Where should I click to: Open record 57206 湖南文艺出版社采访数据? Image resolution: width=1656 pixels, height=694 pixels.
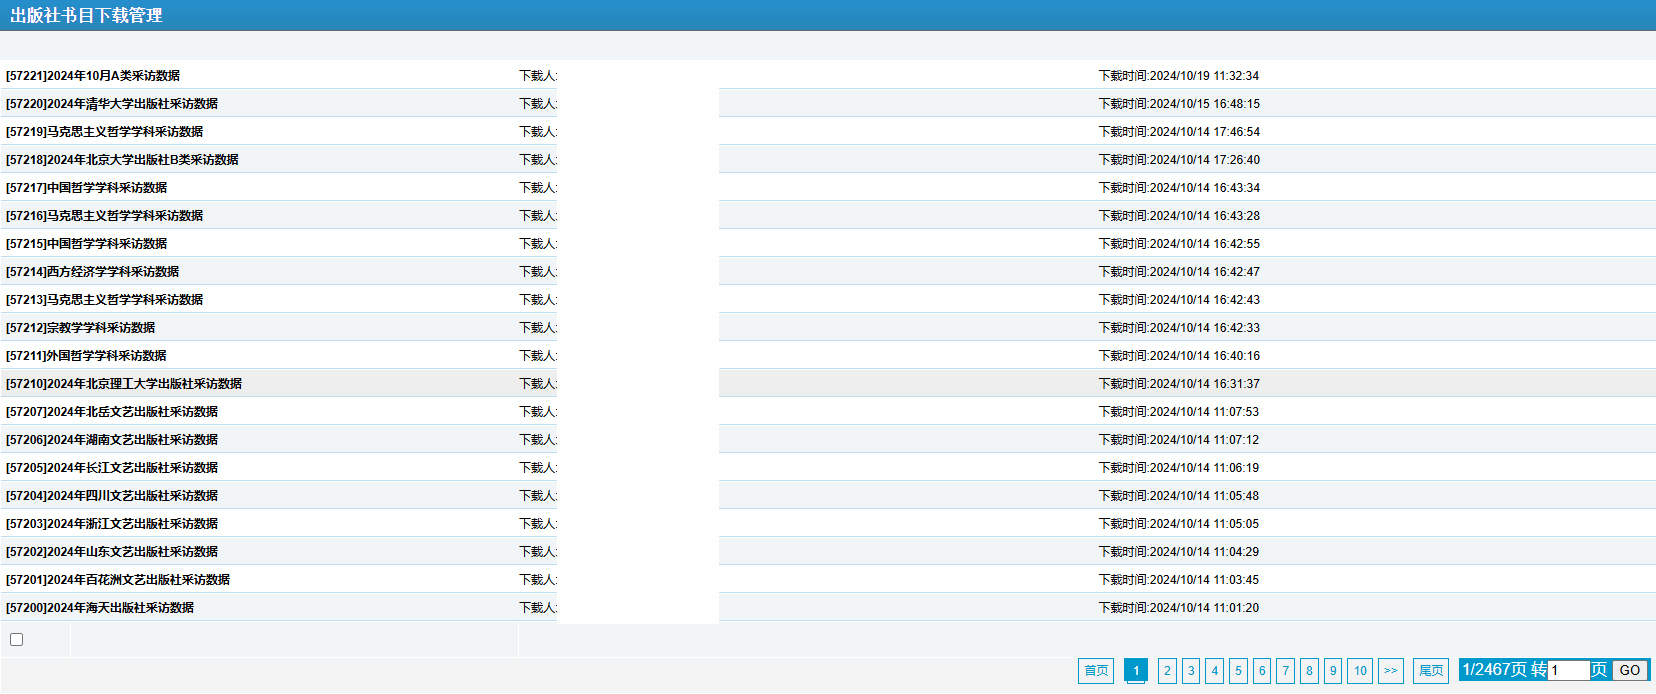point(112,440)
